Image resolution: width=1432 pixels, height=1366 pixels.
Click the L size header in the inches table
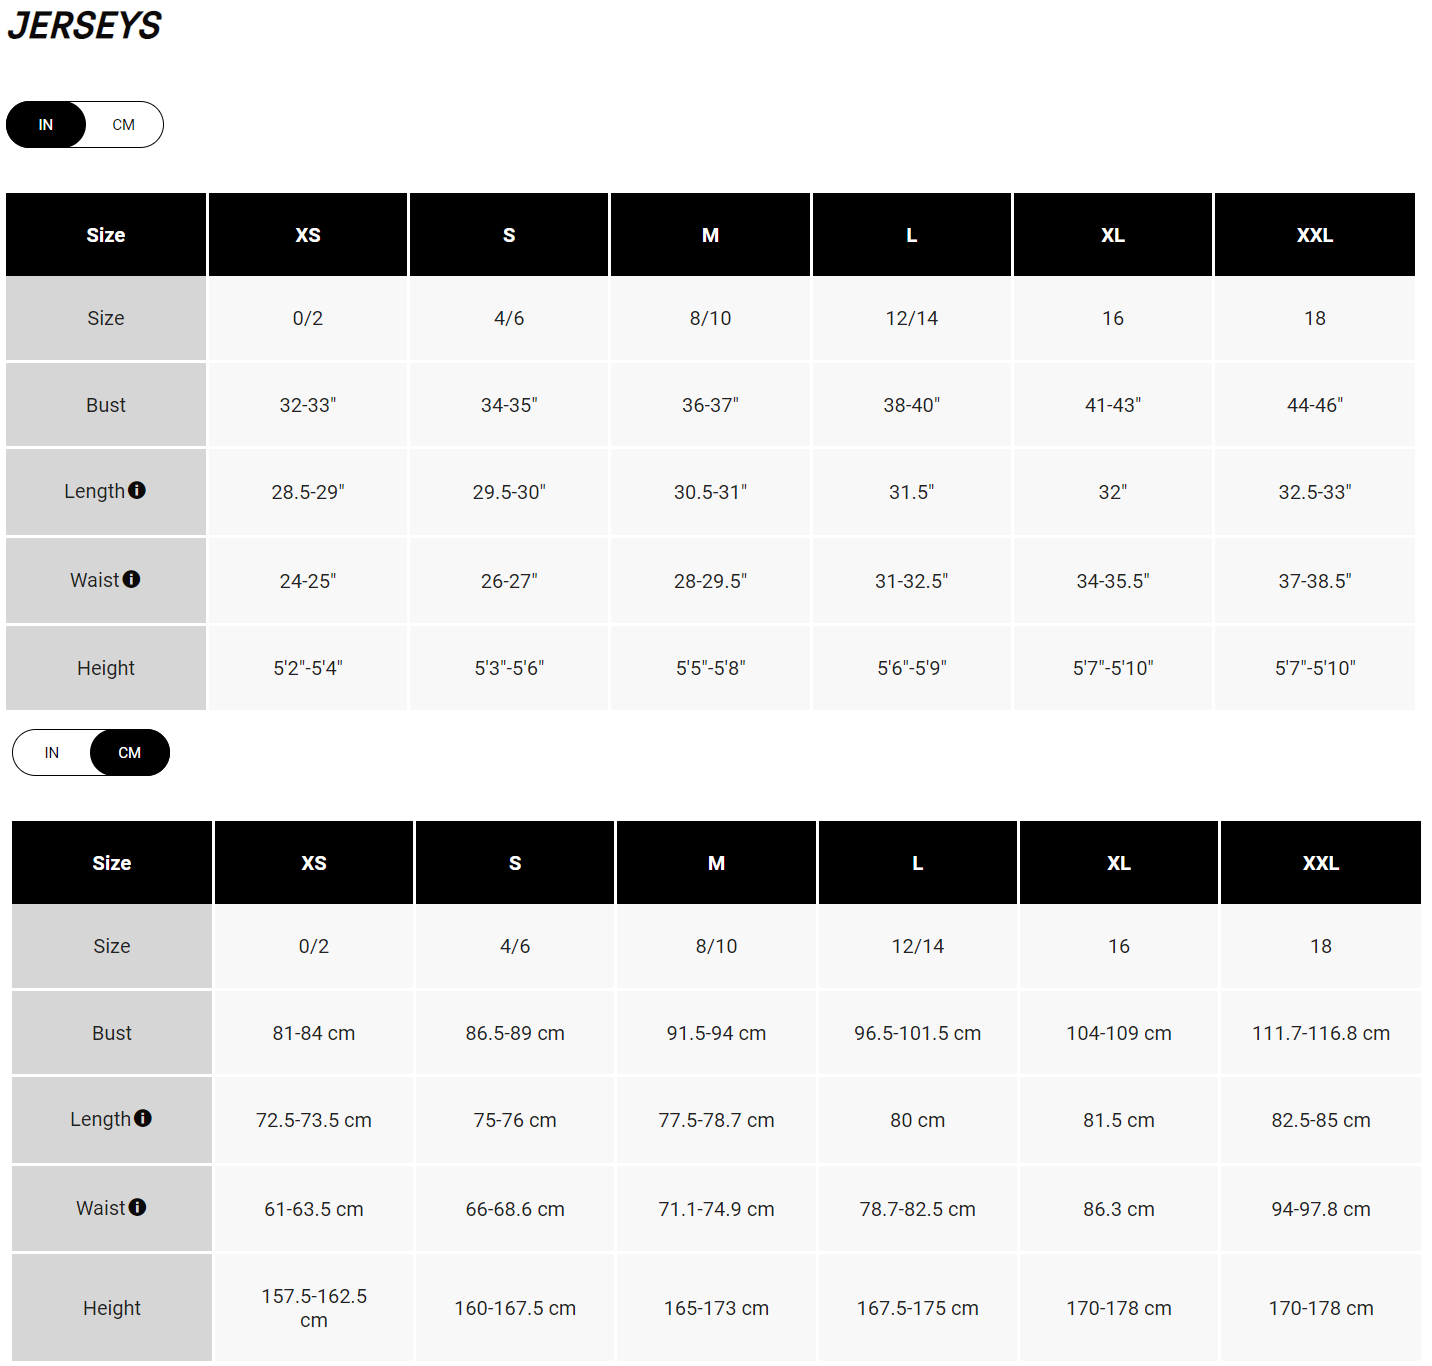pyautogui.click(x=911, y=234)
